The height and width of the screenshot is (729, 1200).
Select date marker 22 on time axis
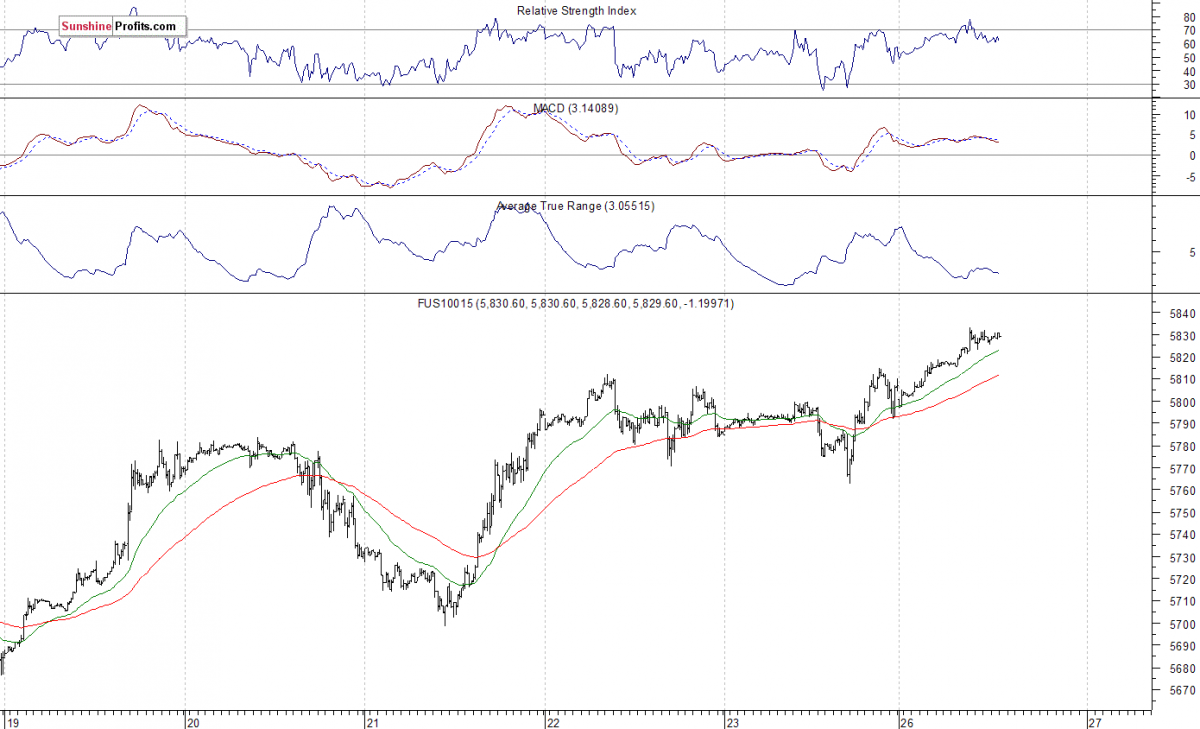tap(551, 721)
